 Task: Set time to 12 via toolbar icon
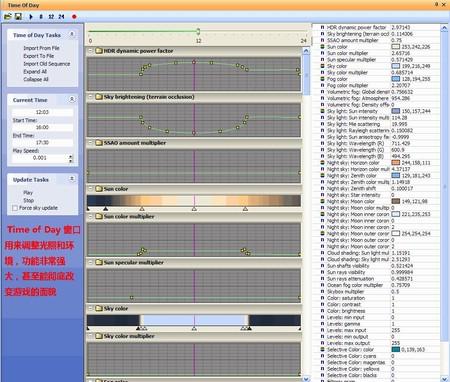pyautogui.click(x=51, y=16)
